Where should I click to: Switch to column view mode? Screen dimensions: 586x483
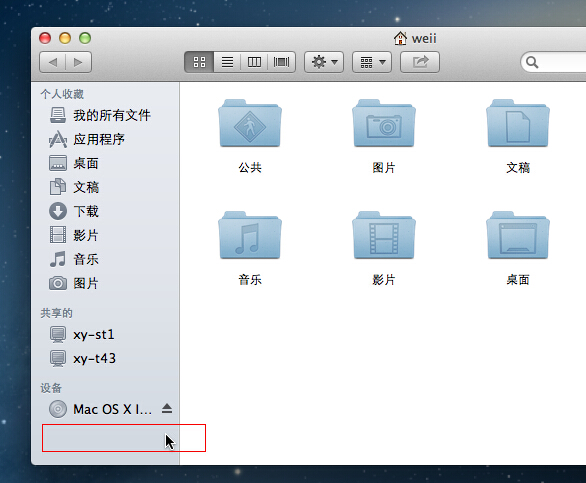click(254, 62)
